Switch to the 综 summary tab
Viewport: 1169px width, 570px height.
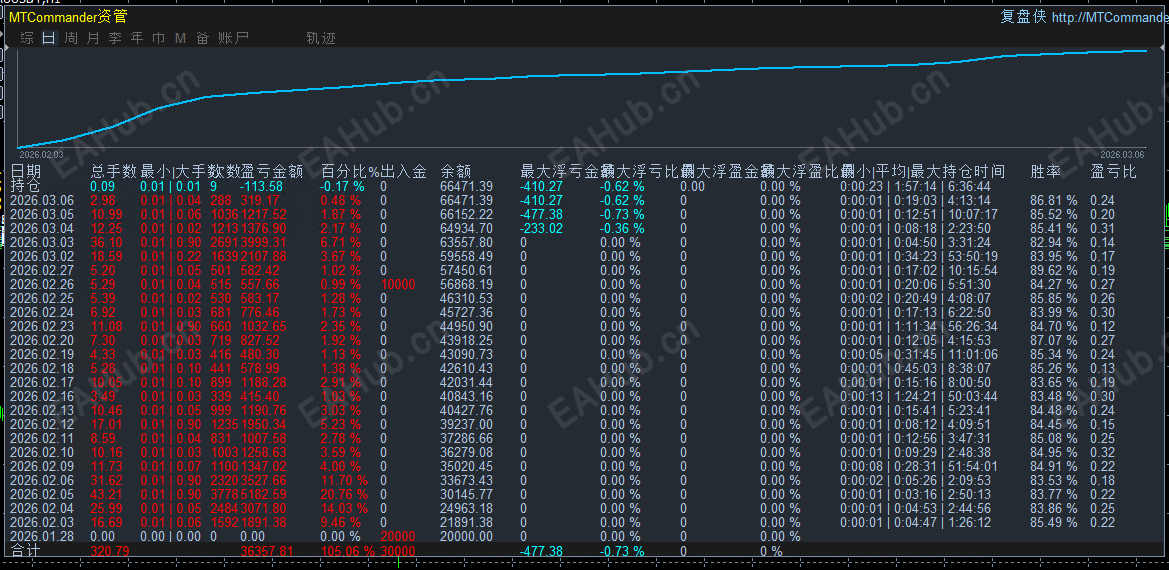pyautogui.click(x=28, y=38)
